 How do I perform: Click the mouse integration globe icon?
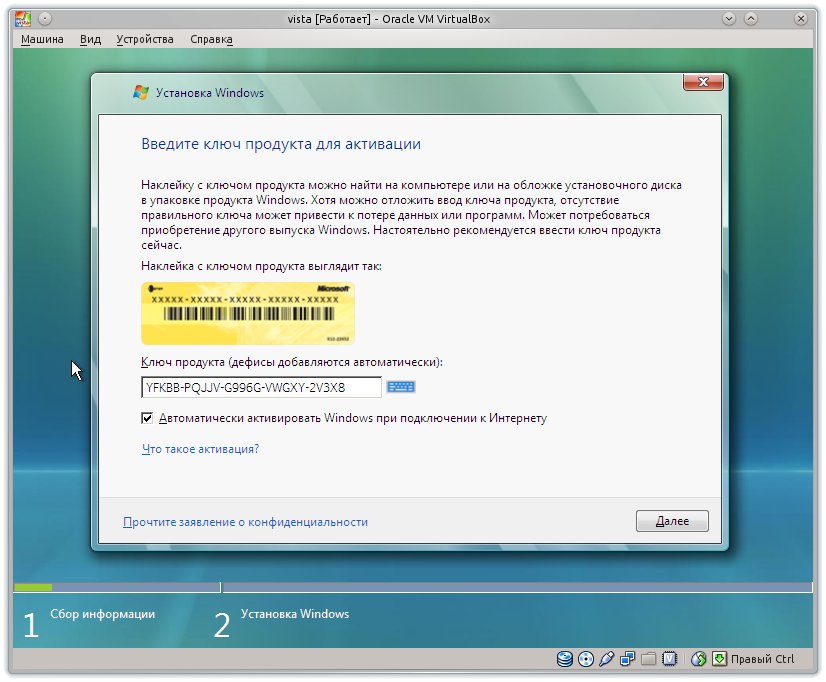point(698,659)
